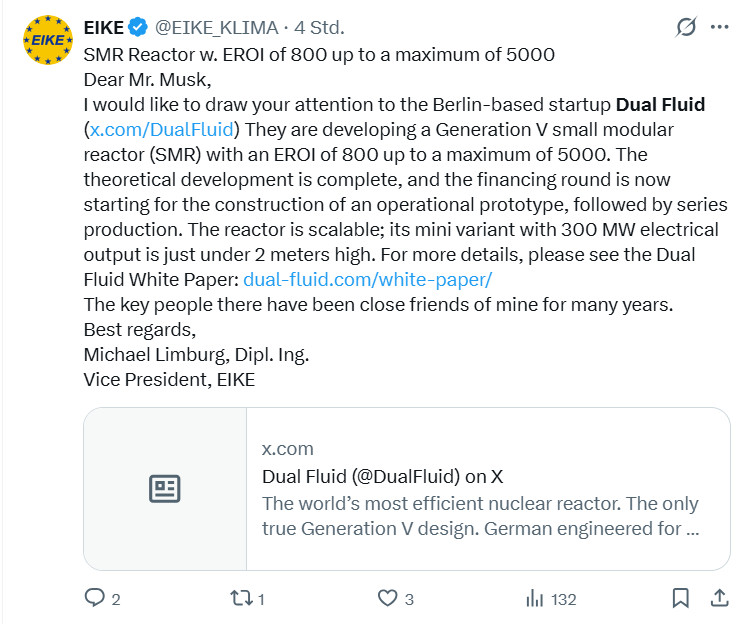Share the post via upload icon

click(719, 598)
